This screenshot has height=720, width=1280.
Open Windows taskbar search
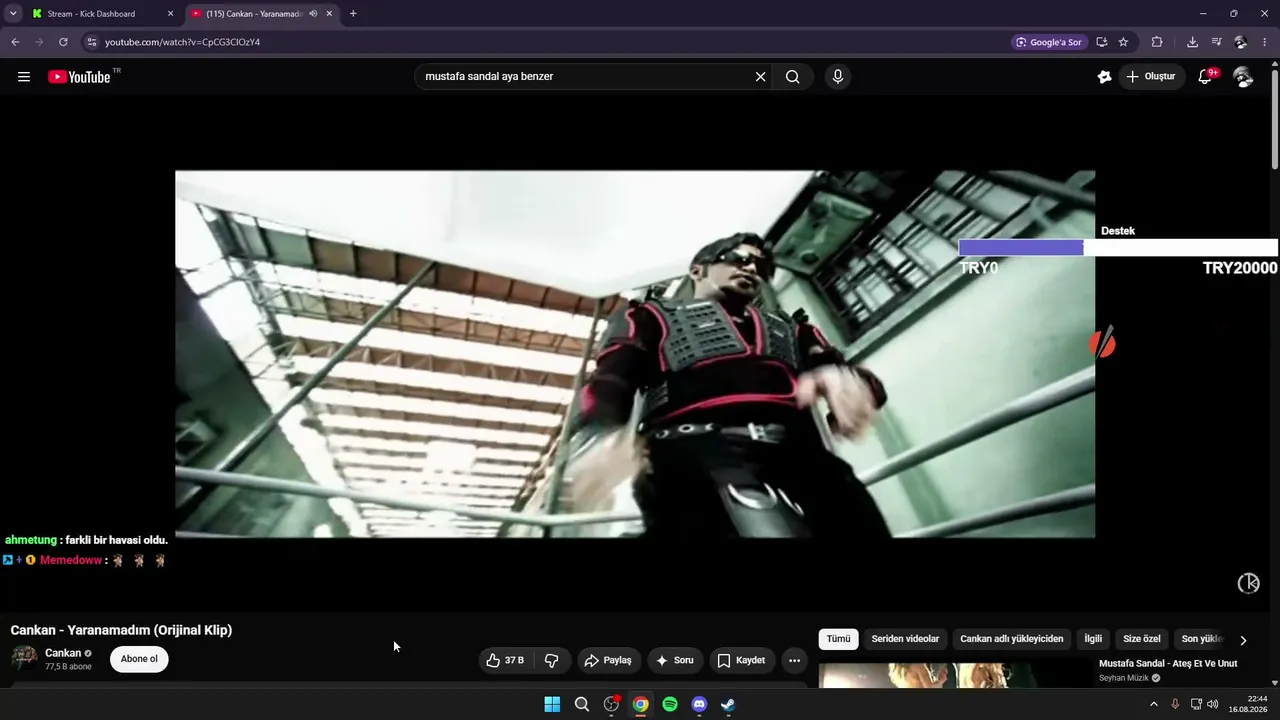(582, 704)
